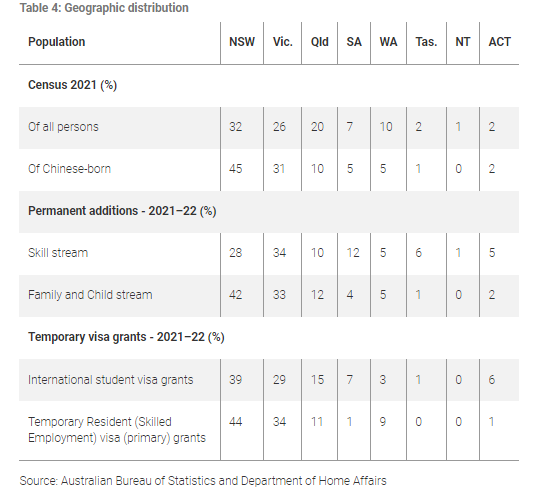Click NSW value 45 for Chinese-born
This screenshot has width=540, height=491.
coord(236,169)
